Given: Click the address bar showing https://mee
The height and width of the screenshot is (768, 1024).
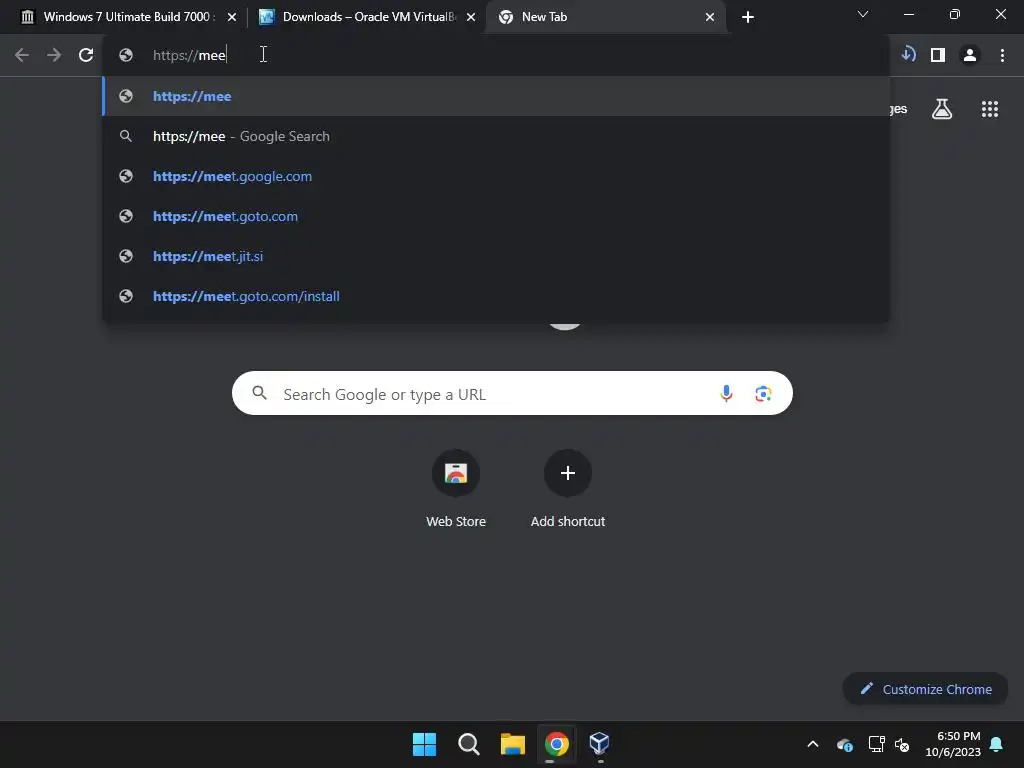Looking at the screenshot, I should [x=496, y=55].
